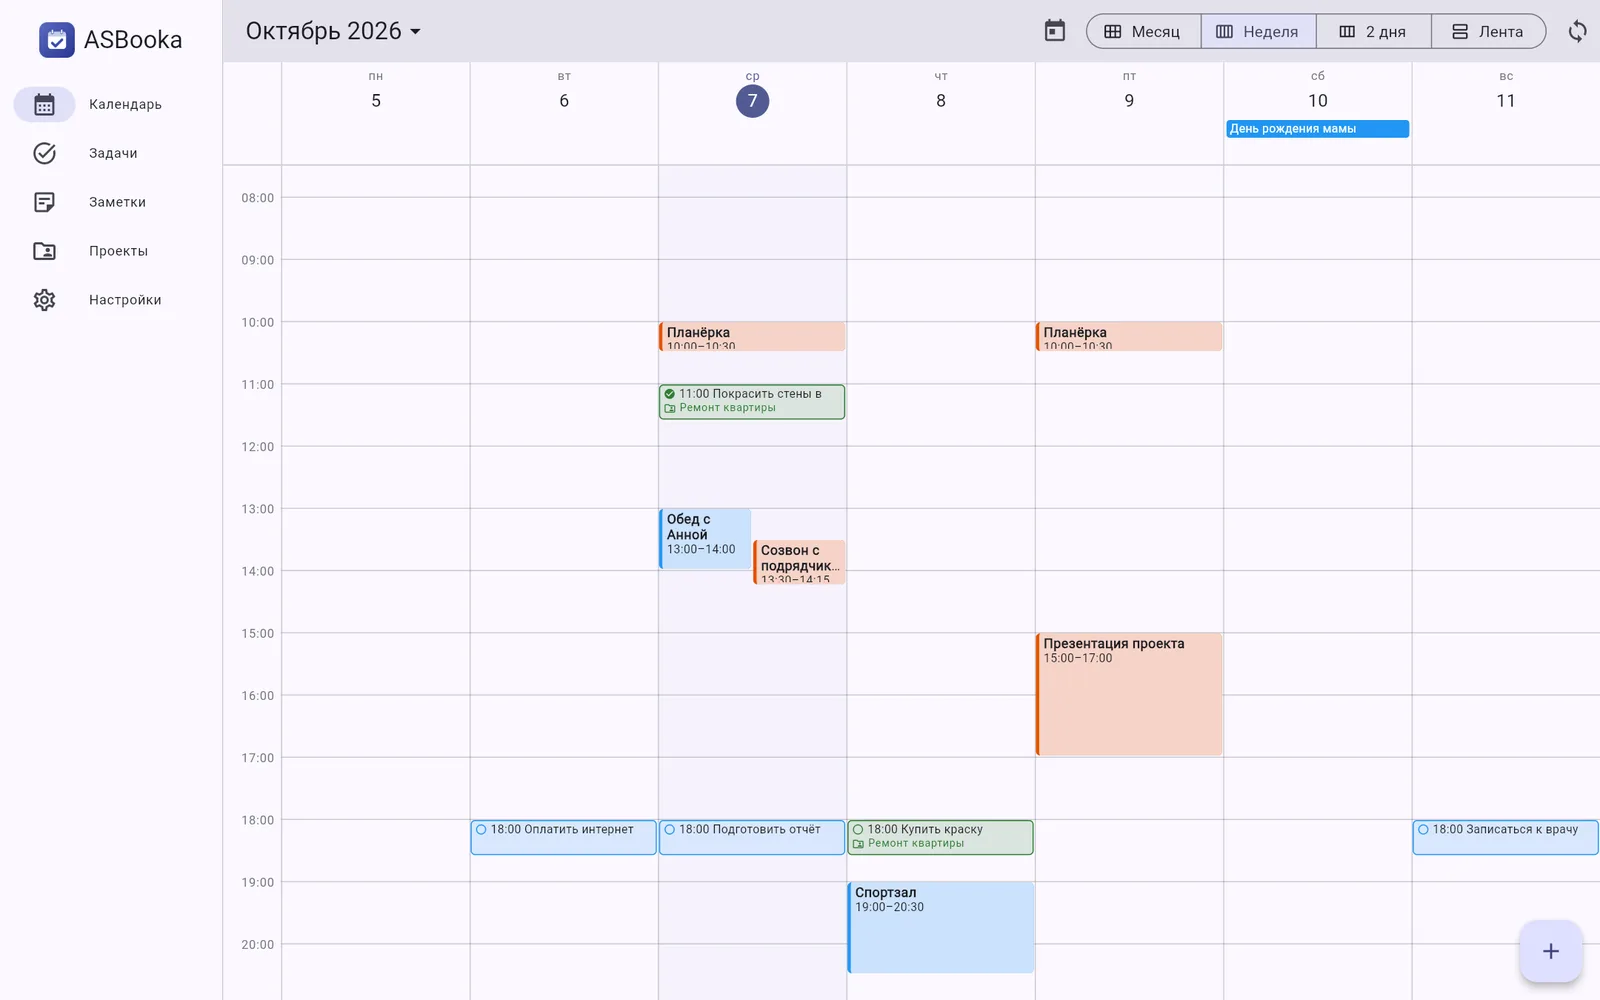Click the ASBooka app logo icon
This screenshot has height=1000, width=1600.
(57, 40)
